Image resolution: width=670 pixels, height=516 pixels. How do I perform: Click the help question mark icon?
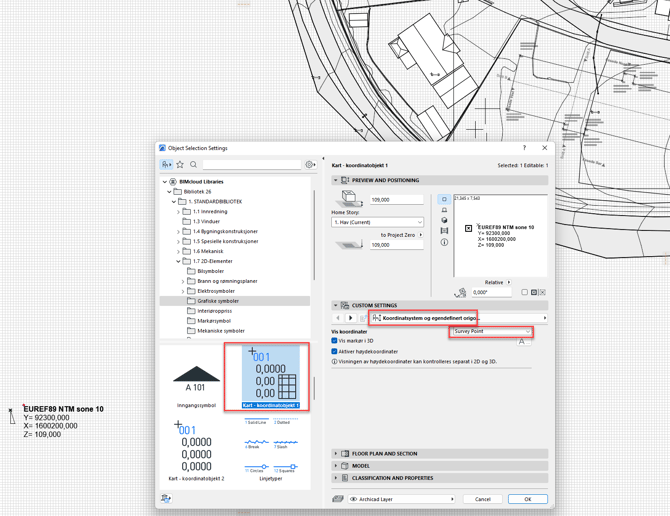(524, 148)
